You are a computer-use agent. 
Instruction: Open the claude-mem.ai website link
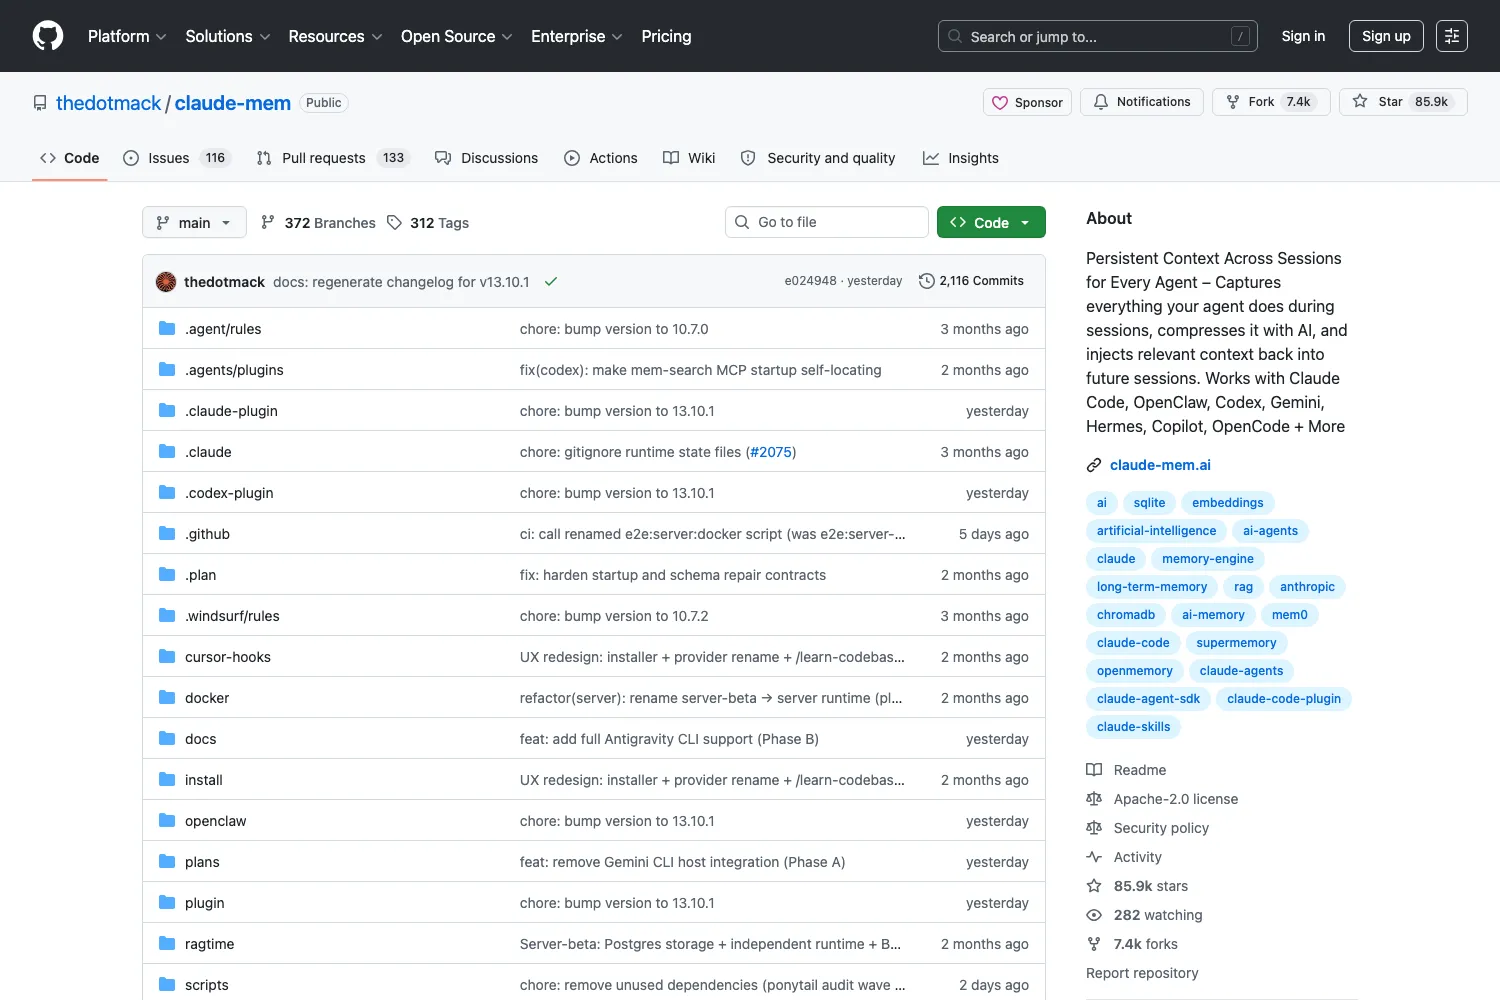(x=1160, y=465)
